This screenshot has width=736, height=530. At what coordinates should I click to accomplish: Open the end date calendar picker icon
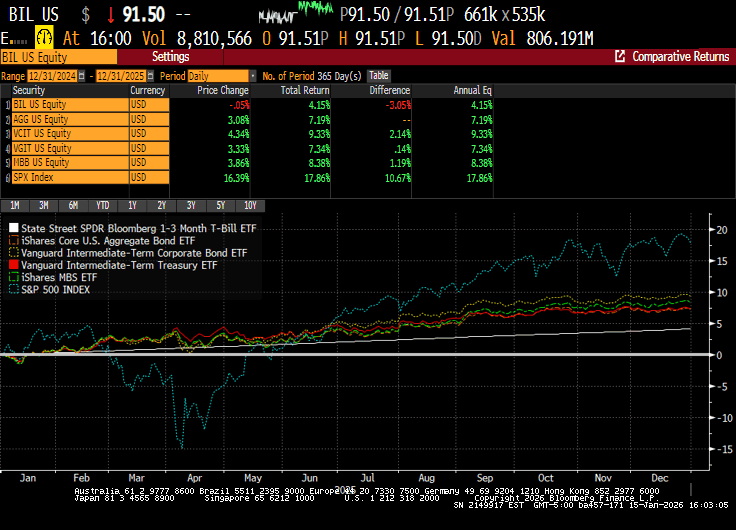tap(150, 76)
